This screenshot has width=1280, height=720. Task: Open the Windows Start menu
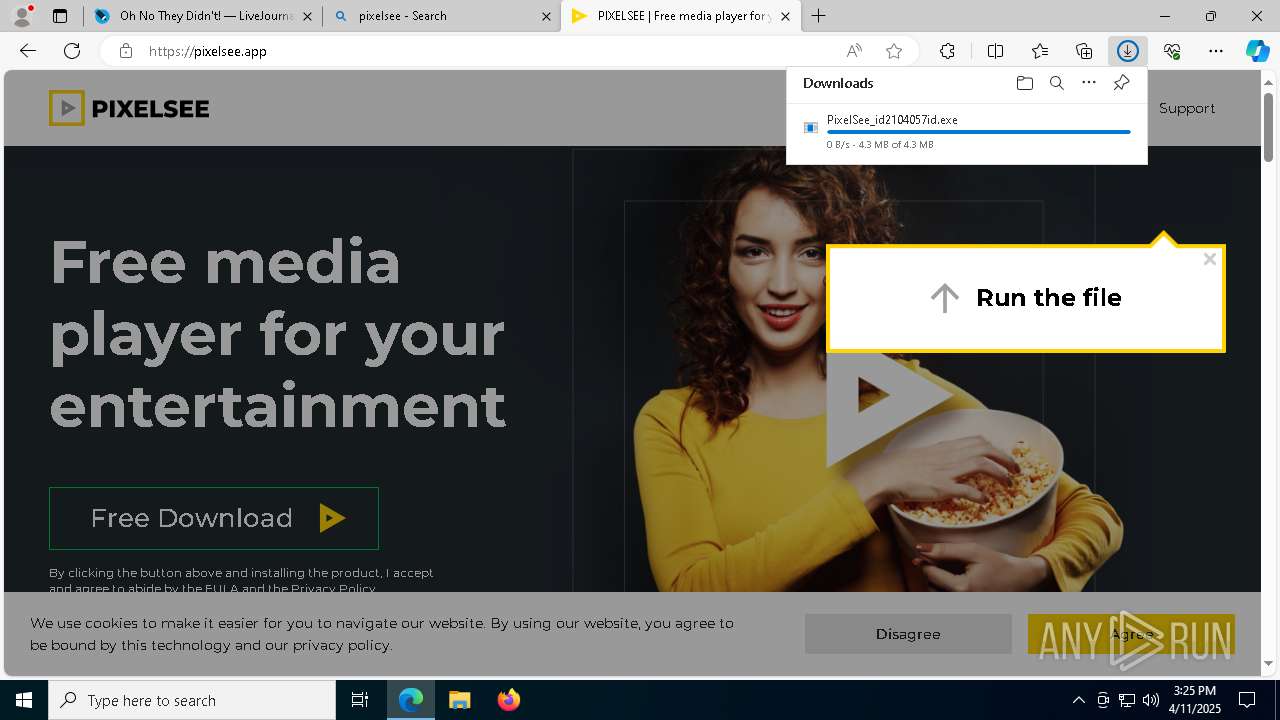[24, 700]
